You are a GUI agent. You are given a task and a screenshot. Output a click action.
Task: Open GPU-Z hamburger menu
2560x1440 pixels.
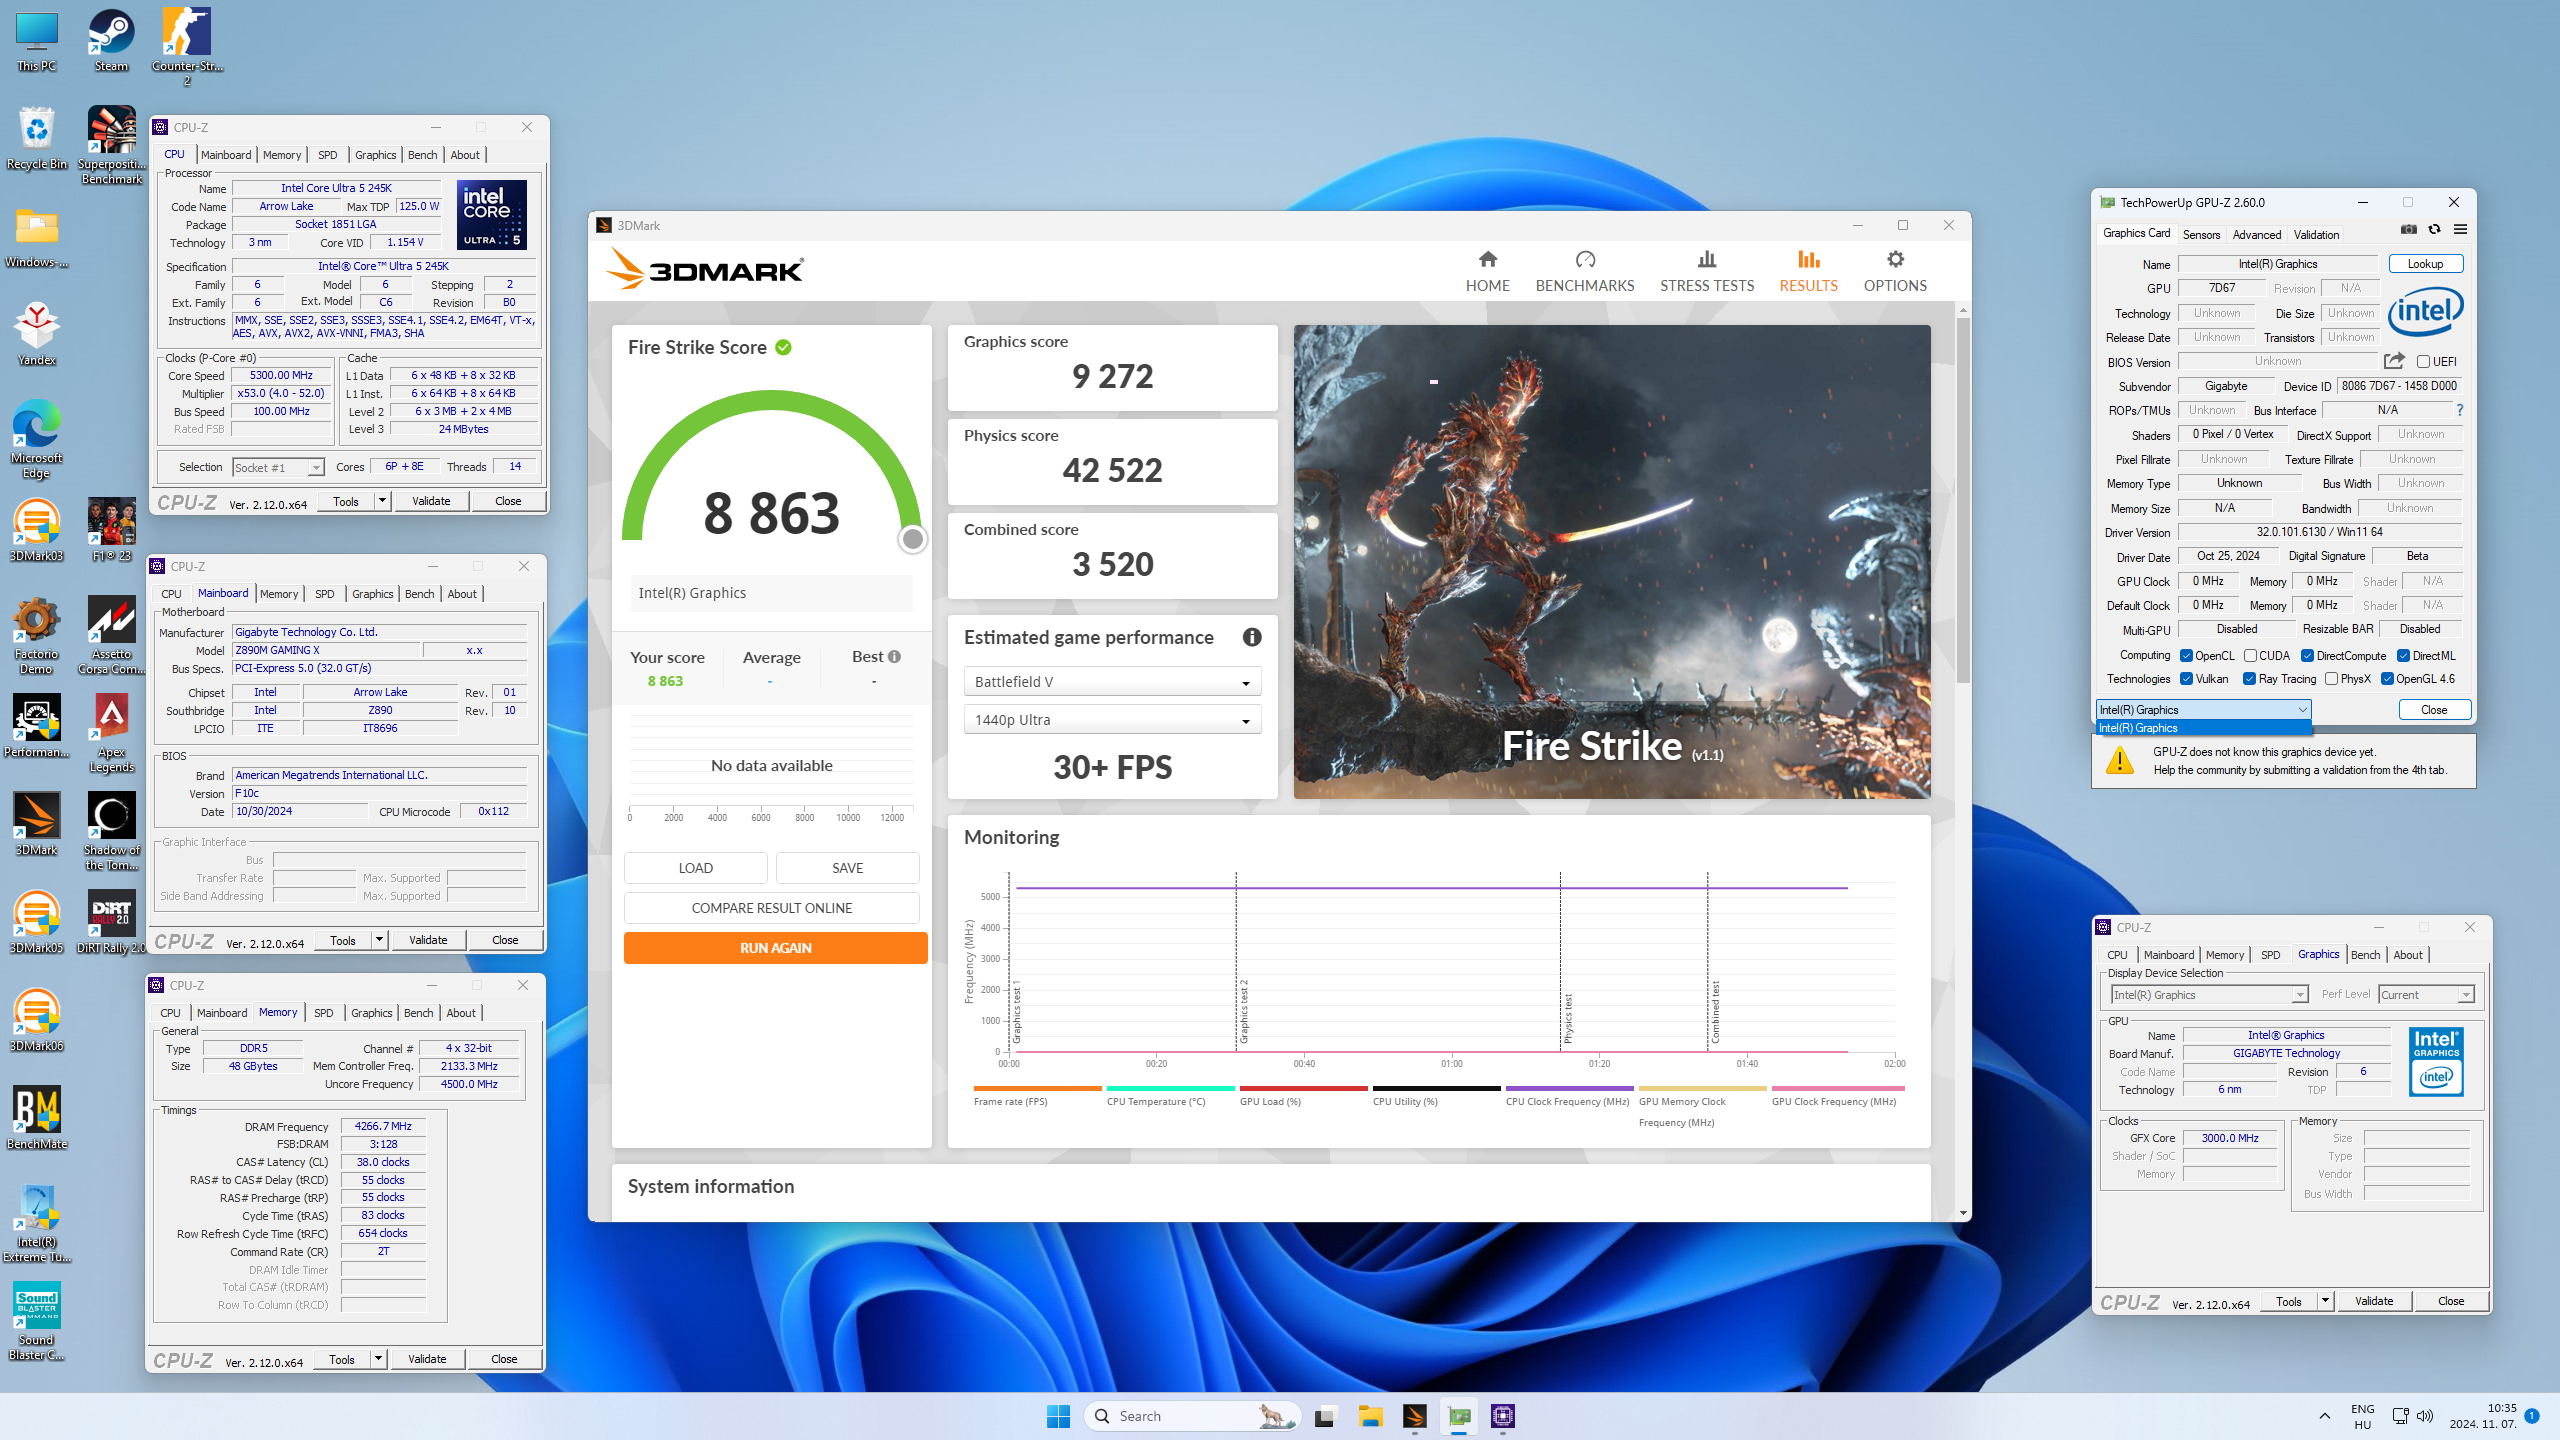(2460, 230)
